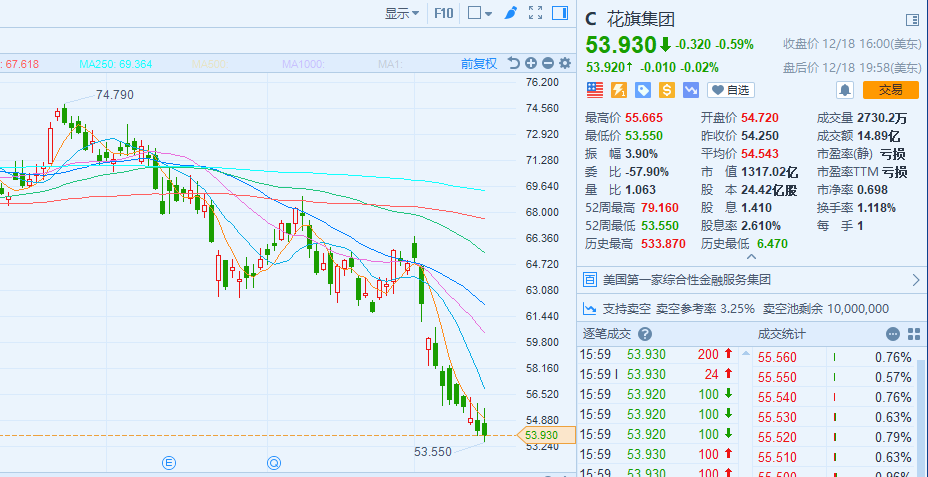Viewport: 928px width, 477px height.
Task: Expand company description right arrow
Action: [x=916, y=280]
